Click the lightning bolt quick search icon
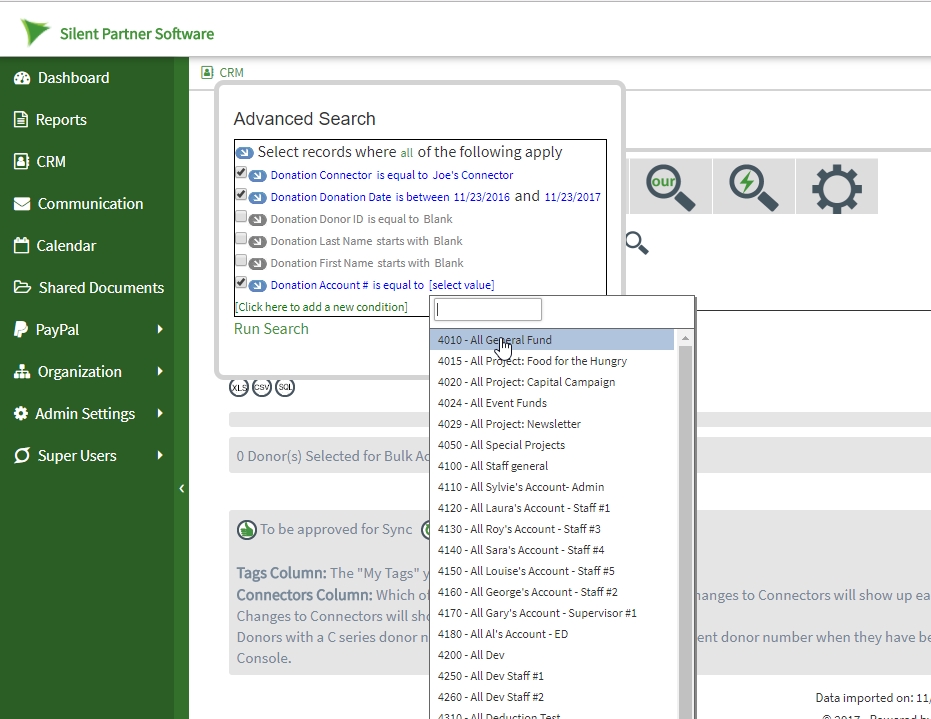This screenshot has width=931, height=719. [753, 187]
